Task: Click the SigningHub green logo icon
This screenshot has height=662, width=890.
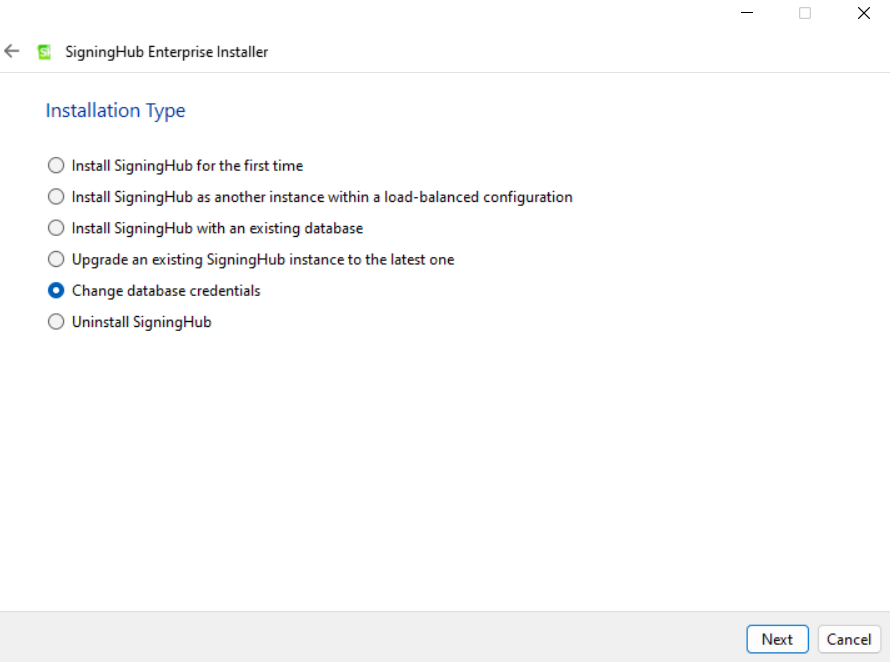Action: (44, 52)
